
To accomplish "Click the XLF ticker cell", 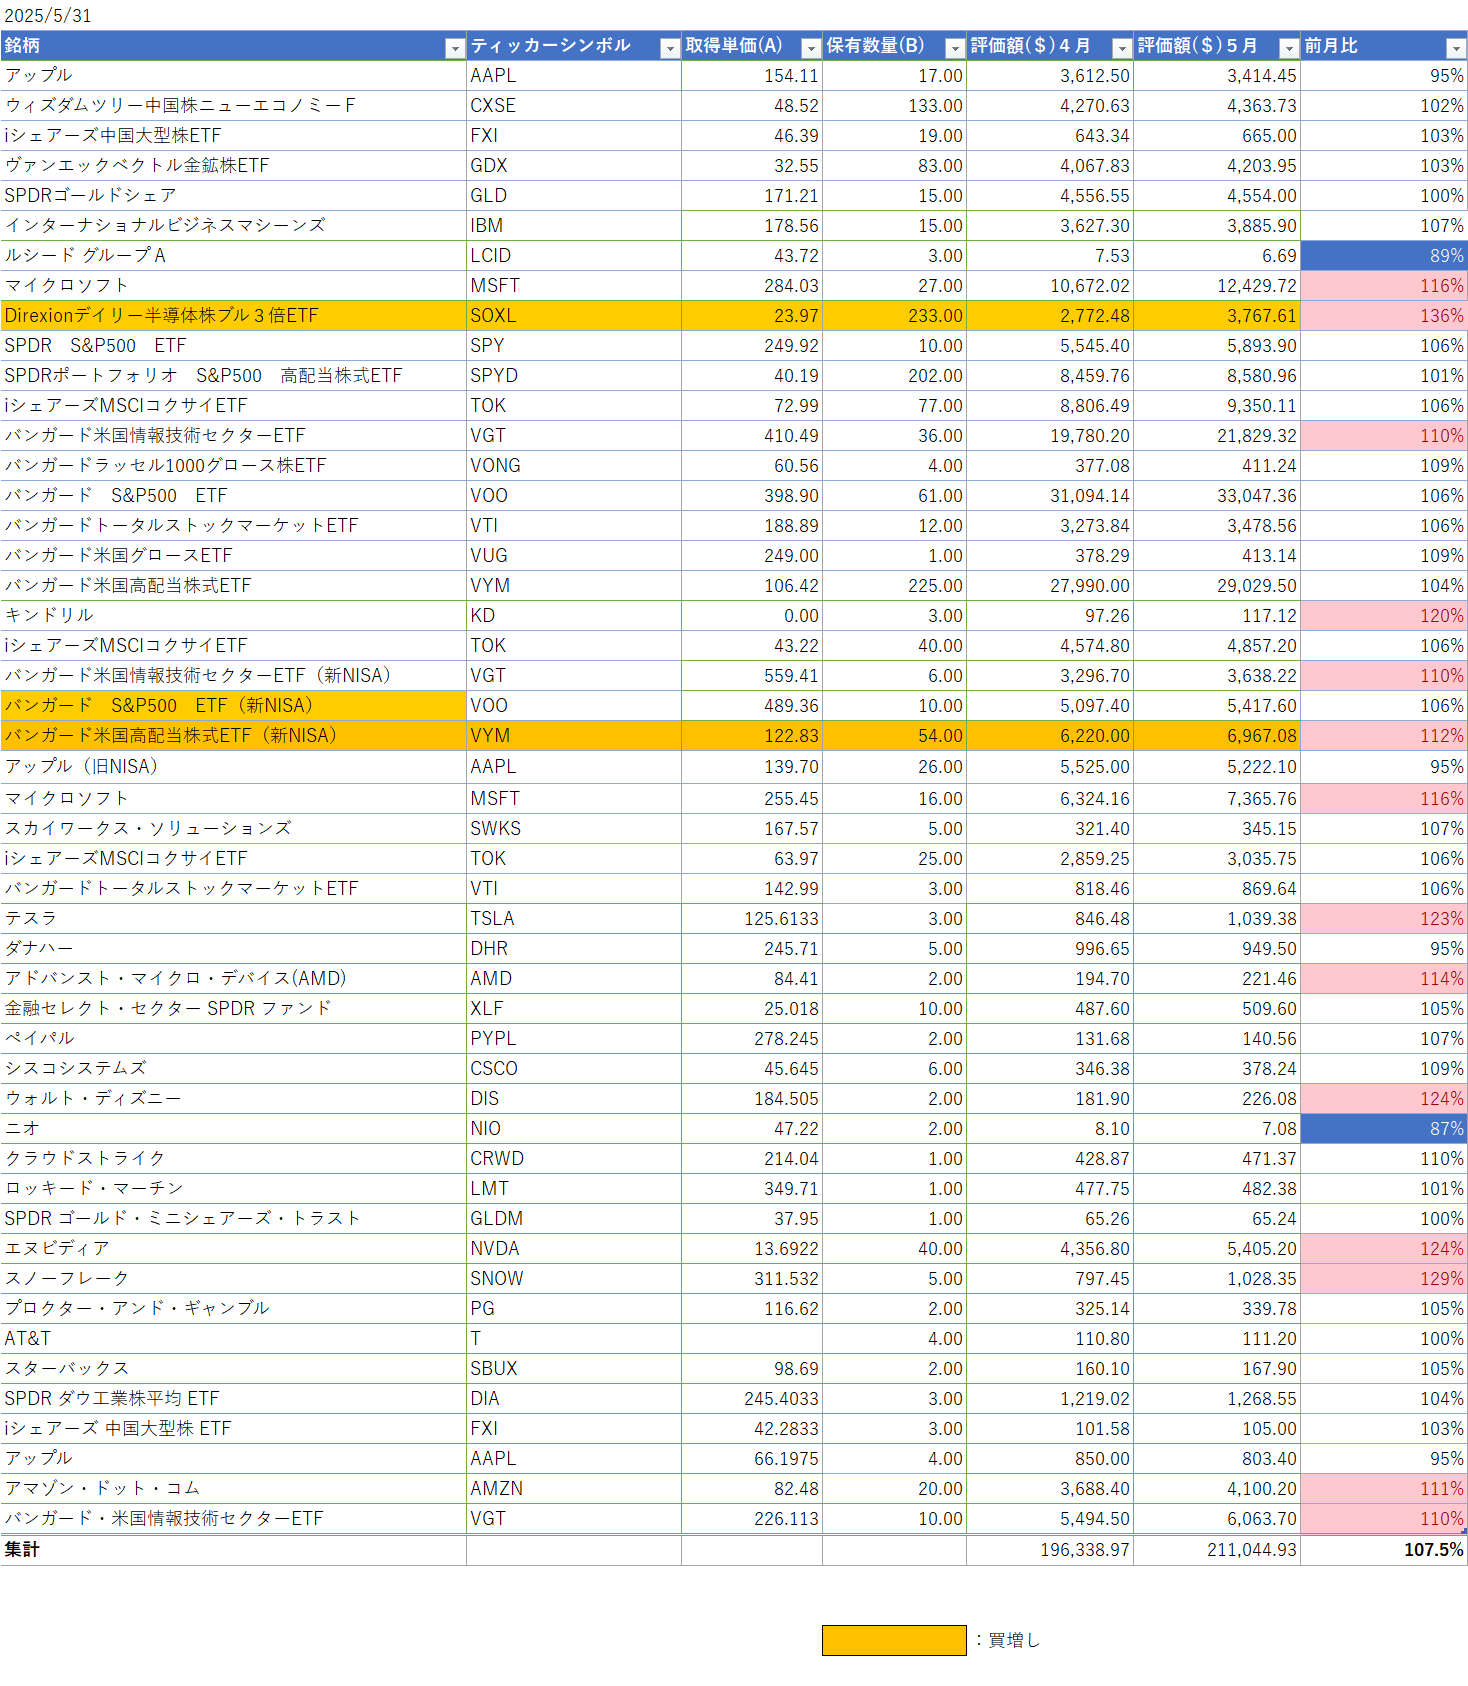I will point(574,1008).
